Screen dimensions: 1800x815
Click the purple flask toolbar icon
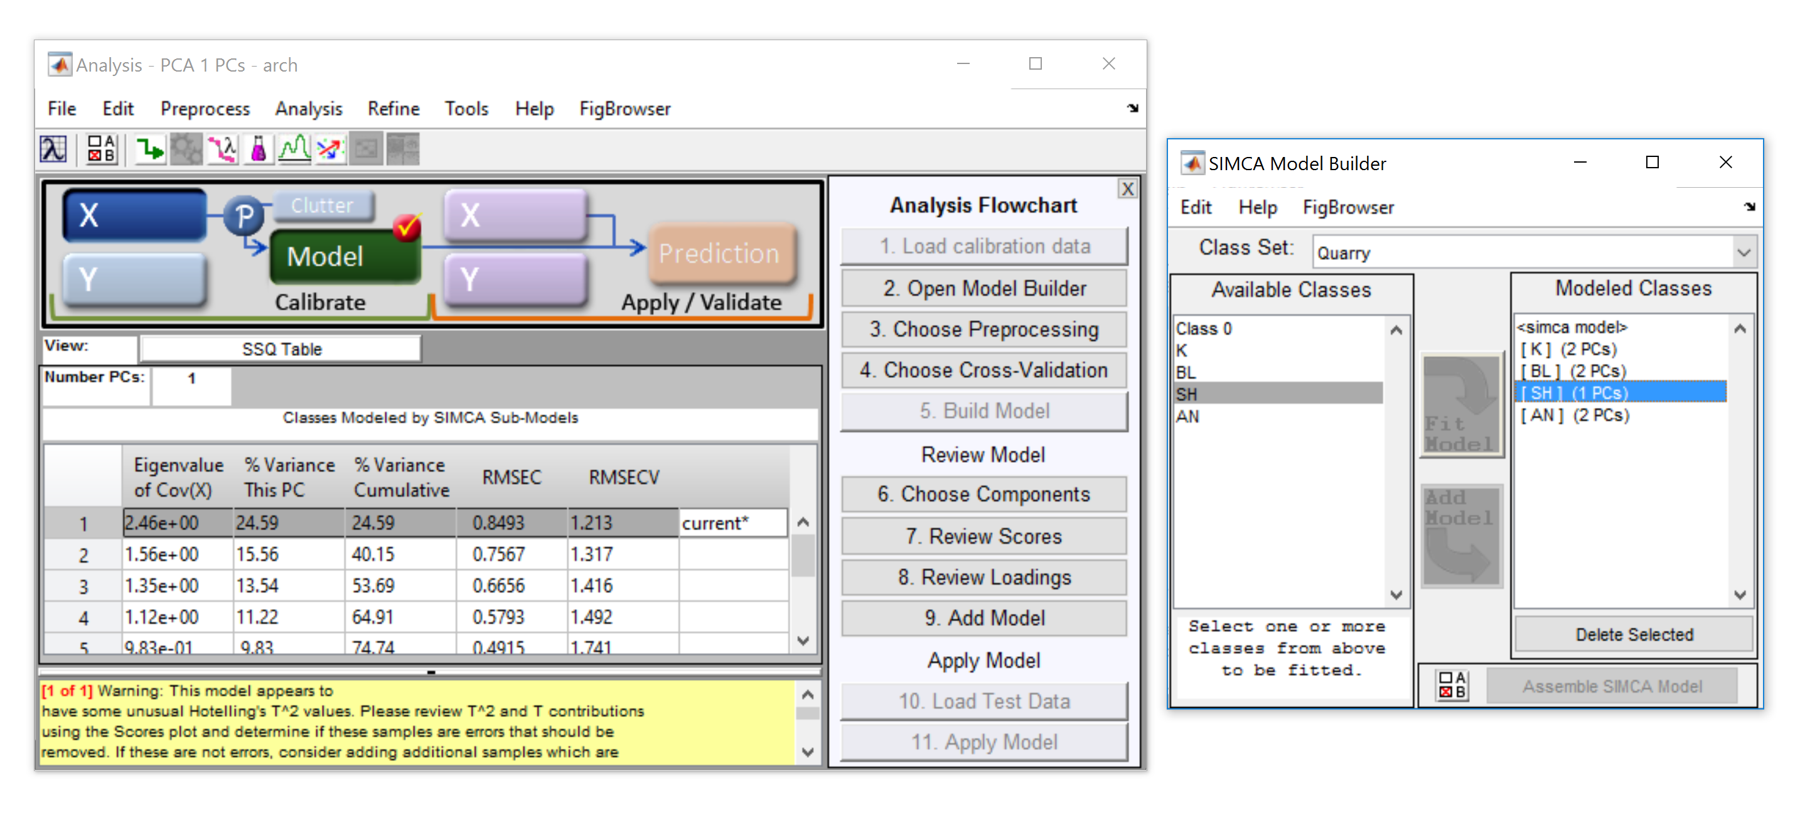click(258, 150)
